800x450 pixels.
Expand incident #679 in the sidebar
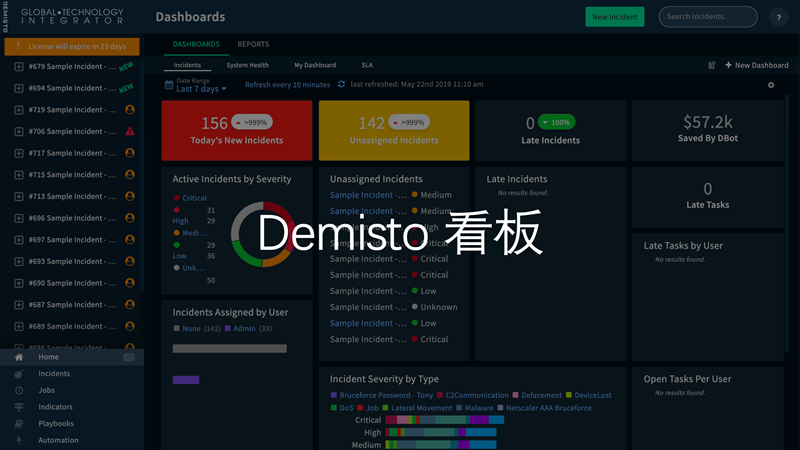point(19,66)
